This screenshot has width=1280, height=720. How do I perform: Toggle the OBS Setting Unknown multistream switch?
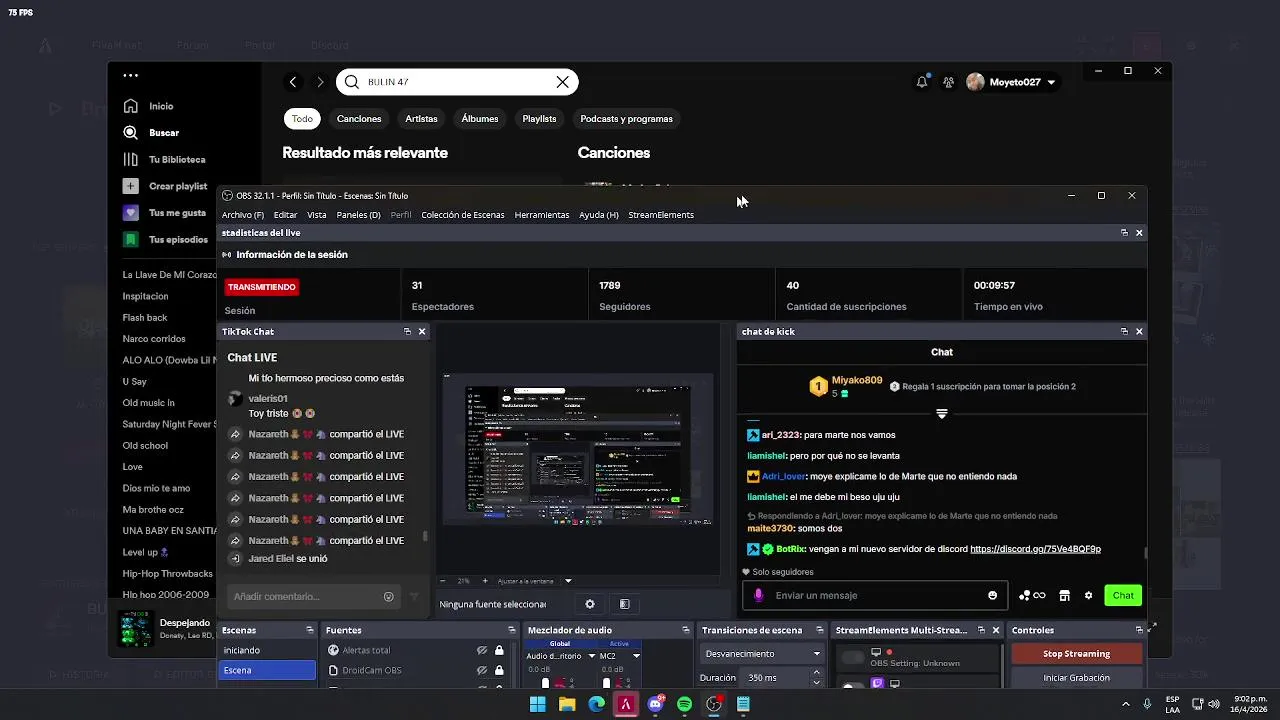(852, 657)
